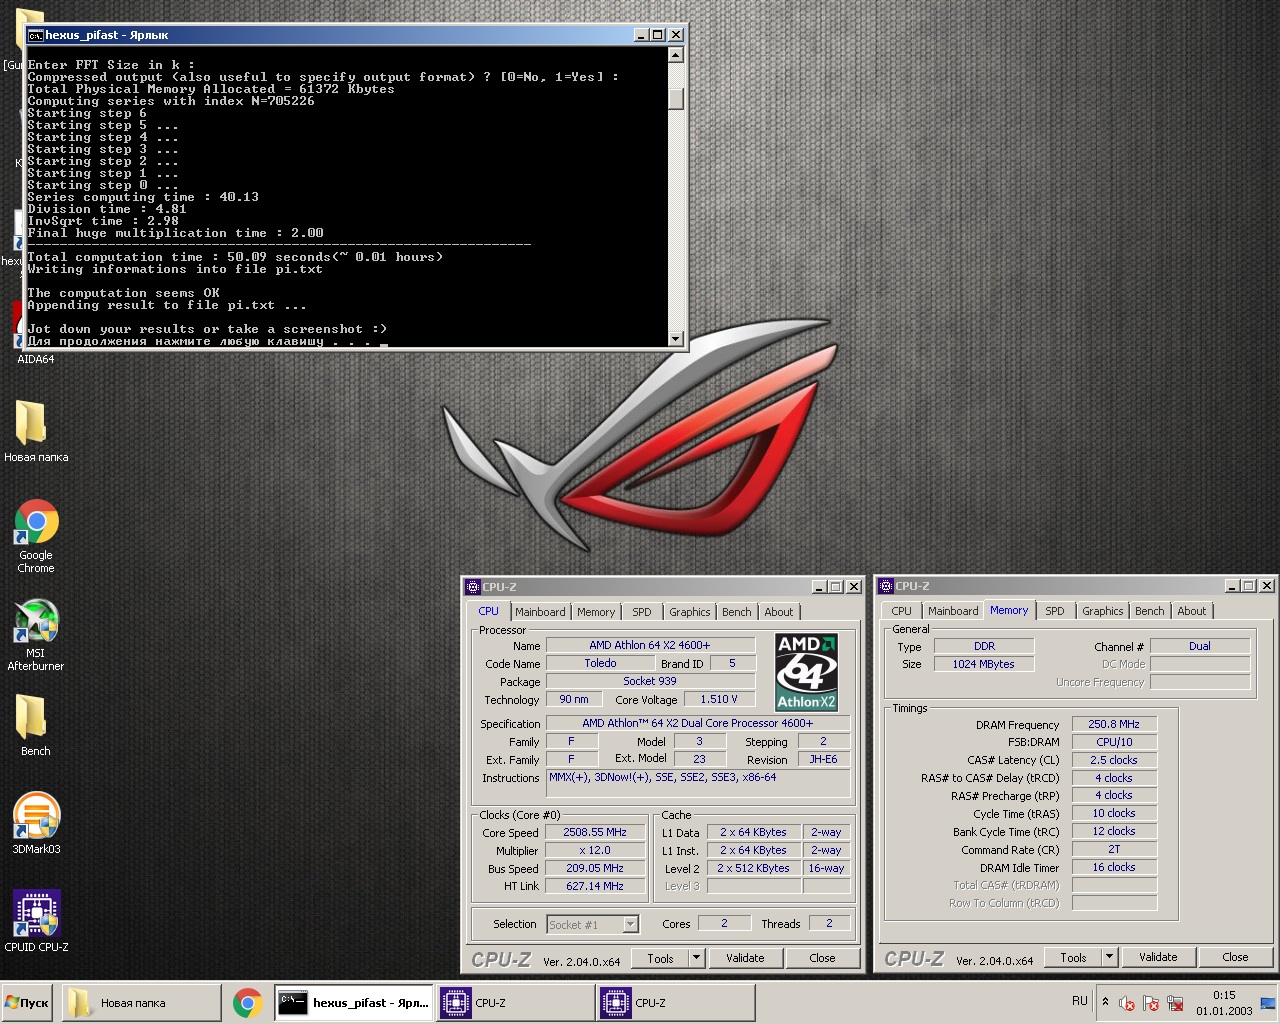Image resolution: width=1280 pixels, height=1024 pixels.
Task: Click the RU language indicator
Action: pos(1080,1001)
